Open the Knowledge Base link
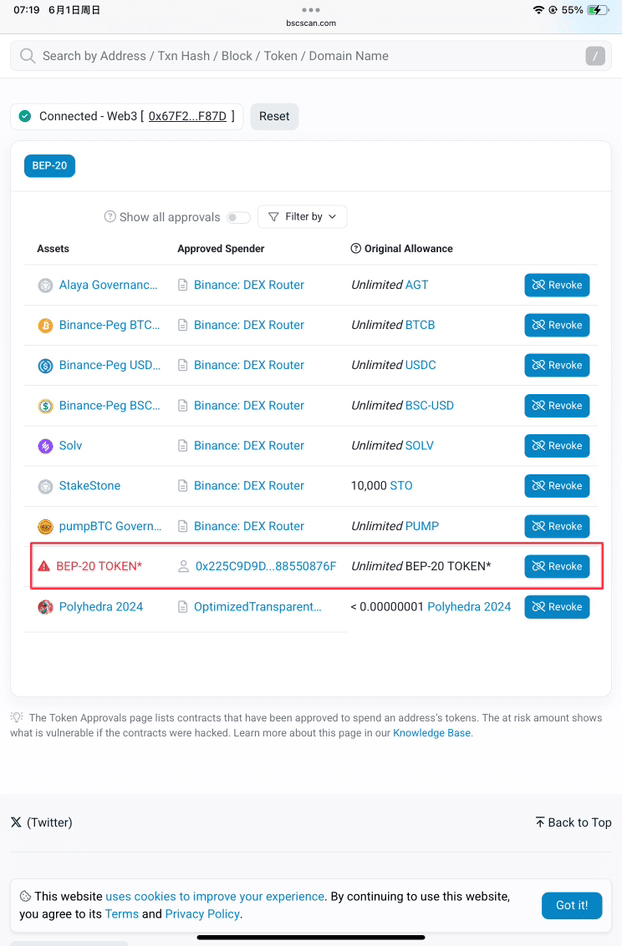Image resolution: width=622 pixels, height=946 pixels. [x=431, y=733]
